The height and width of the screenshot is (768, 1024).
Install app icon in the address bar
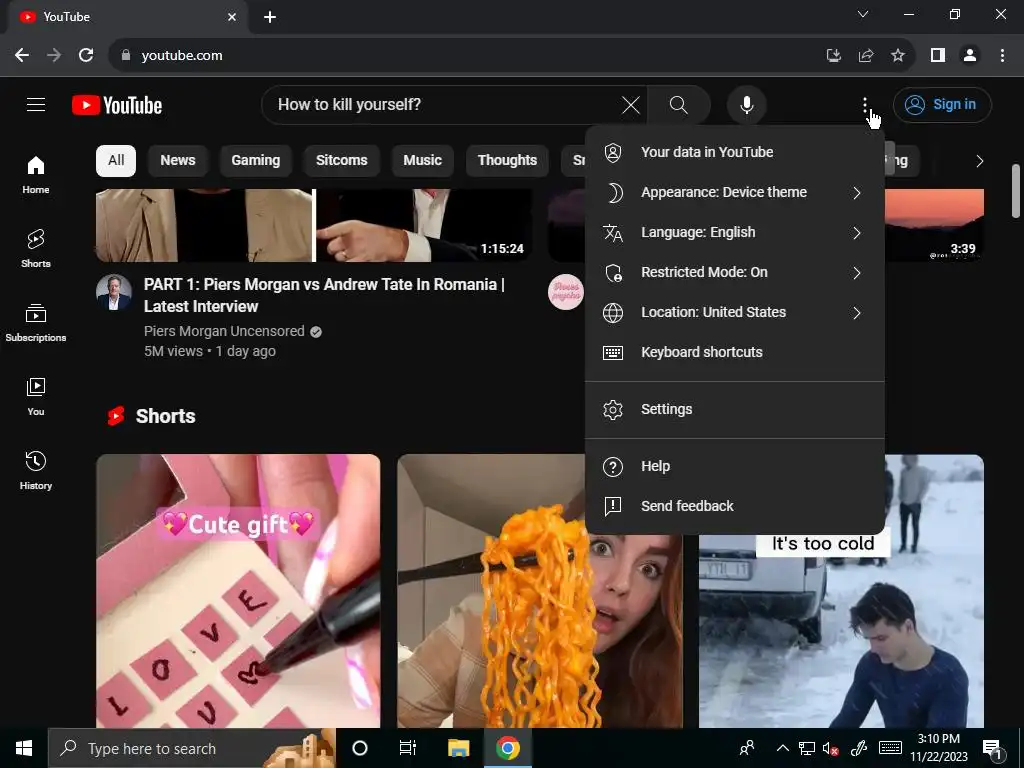[x=833, y=56]
